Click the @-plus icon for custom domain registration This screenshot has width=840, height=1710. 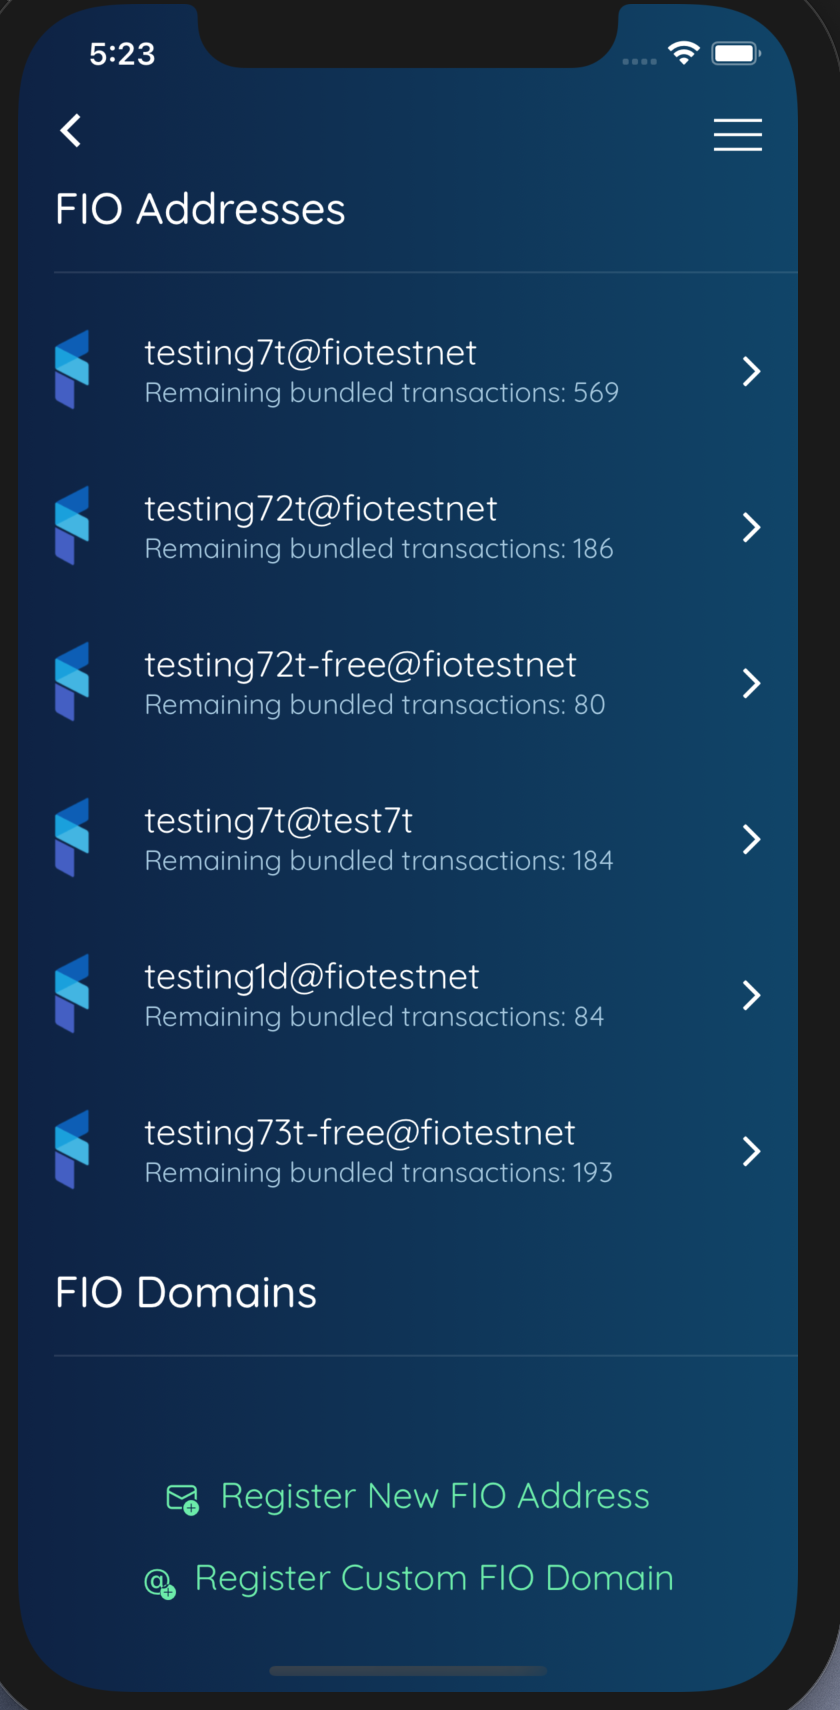tap(160, 1580)
